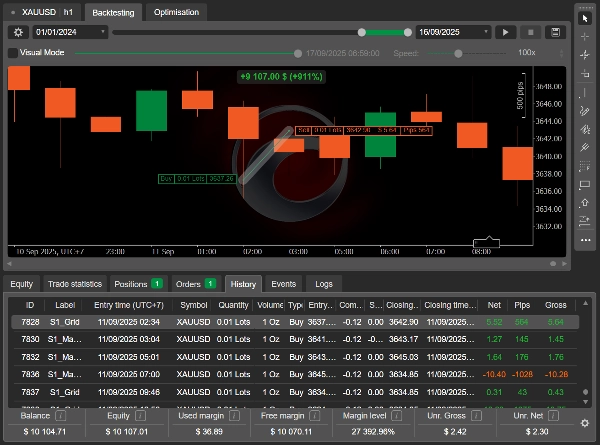This screenshot has height=445, width=600.
Task: Select the pencil freehand drawing tool
Action: (585, 111)
